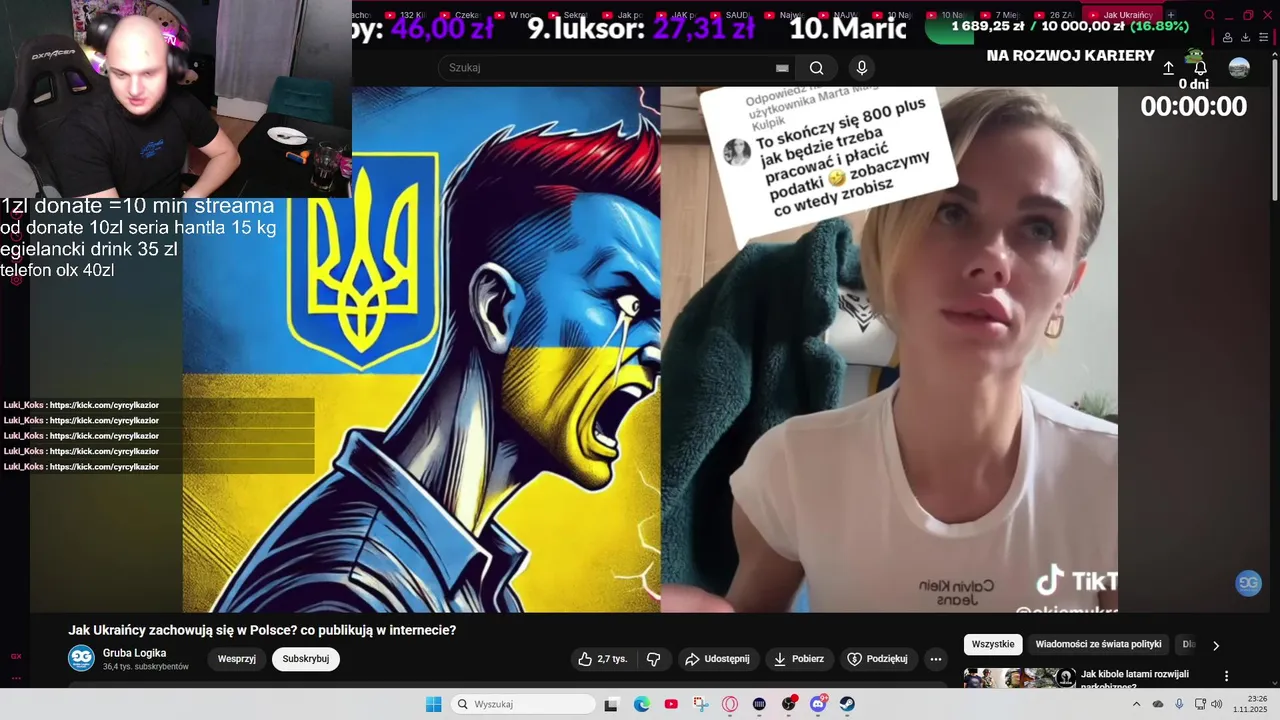The height and width of the screenshot is (720, 1280).
Task: Click the video title 'Jak Ukraińcy zachowują się w Polsce?'
Action: (262, 630)
